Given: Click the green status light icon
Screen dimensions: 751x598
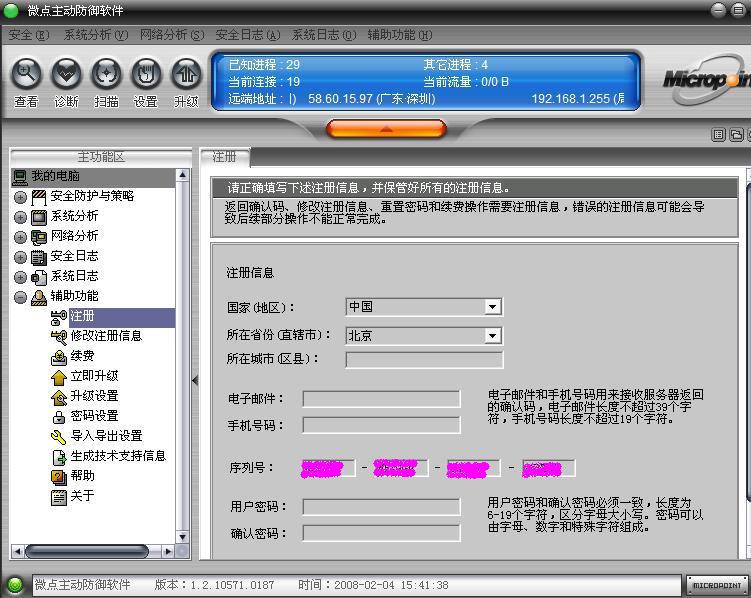Looking at the screenshot, I should tap(15, 585).
